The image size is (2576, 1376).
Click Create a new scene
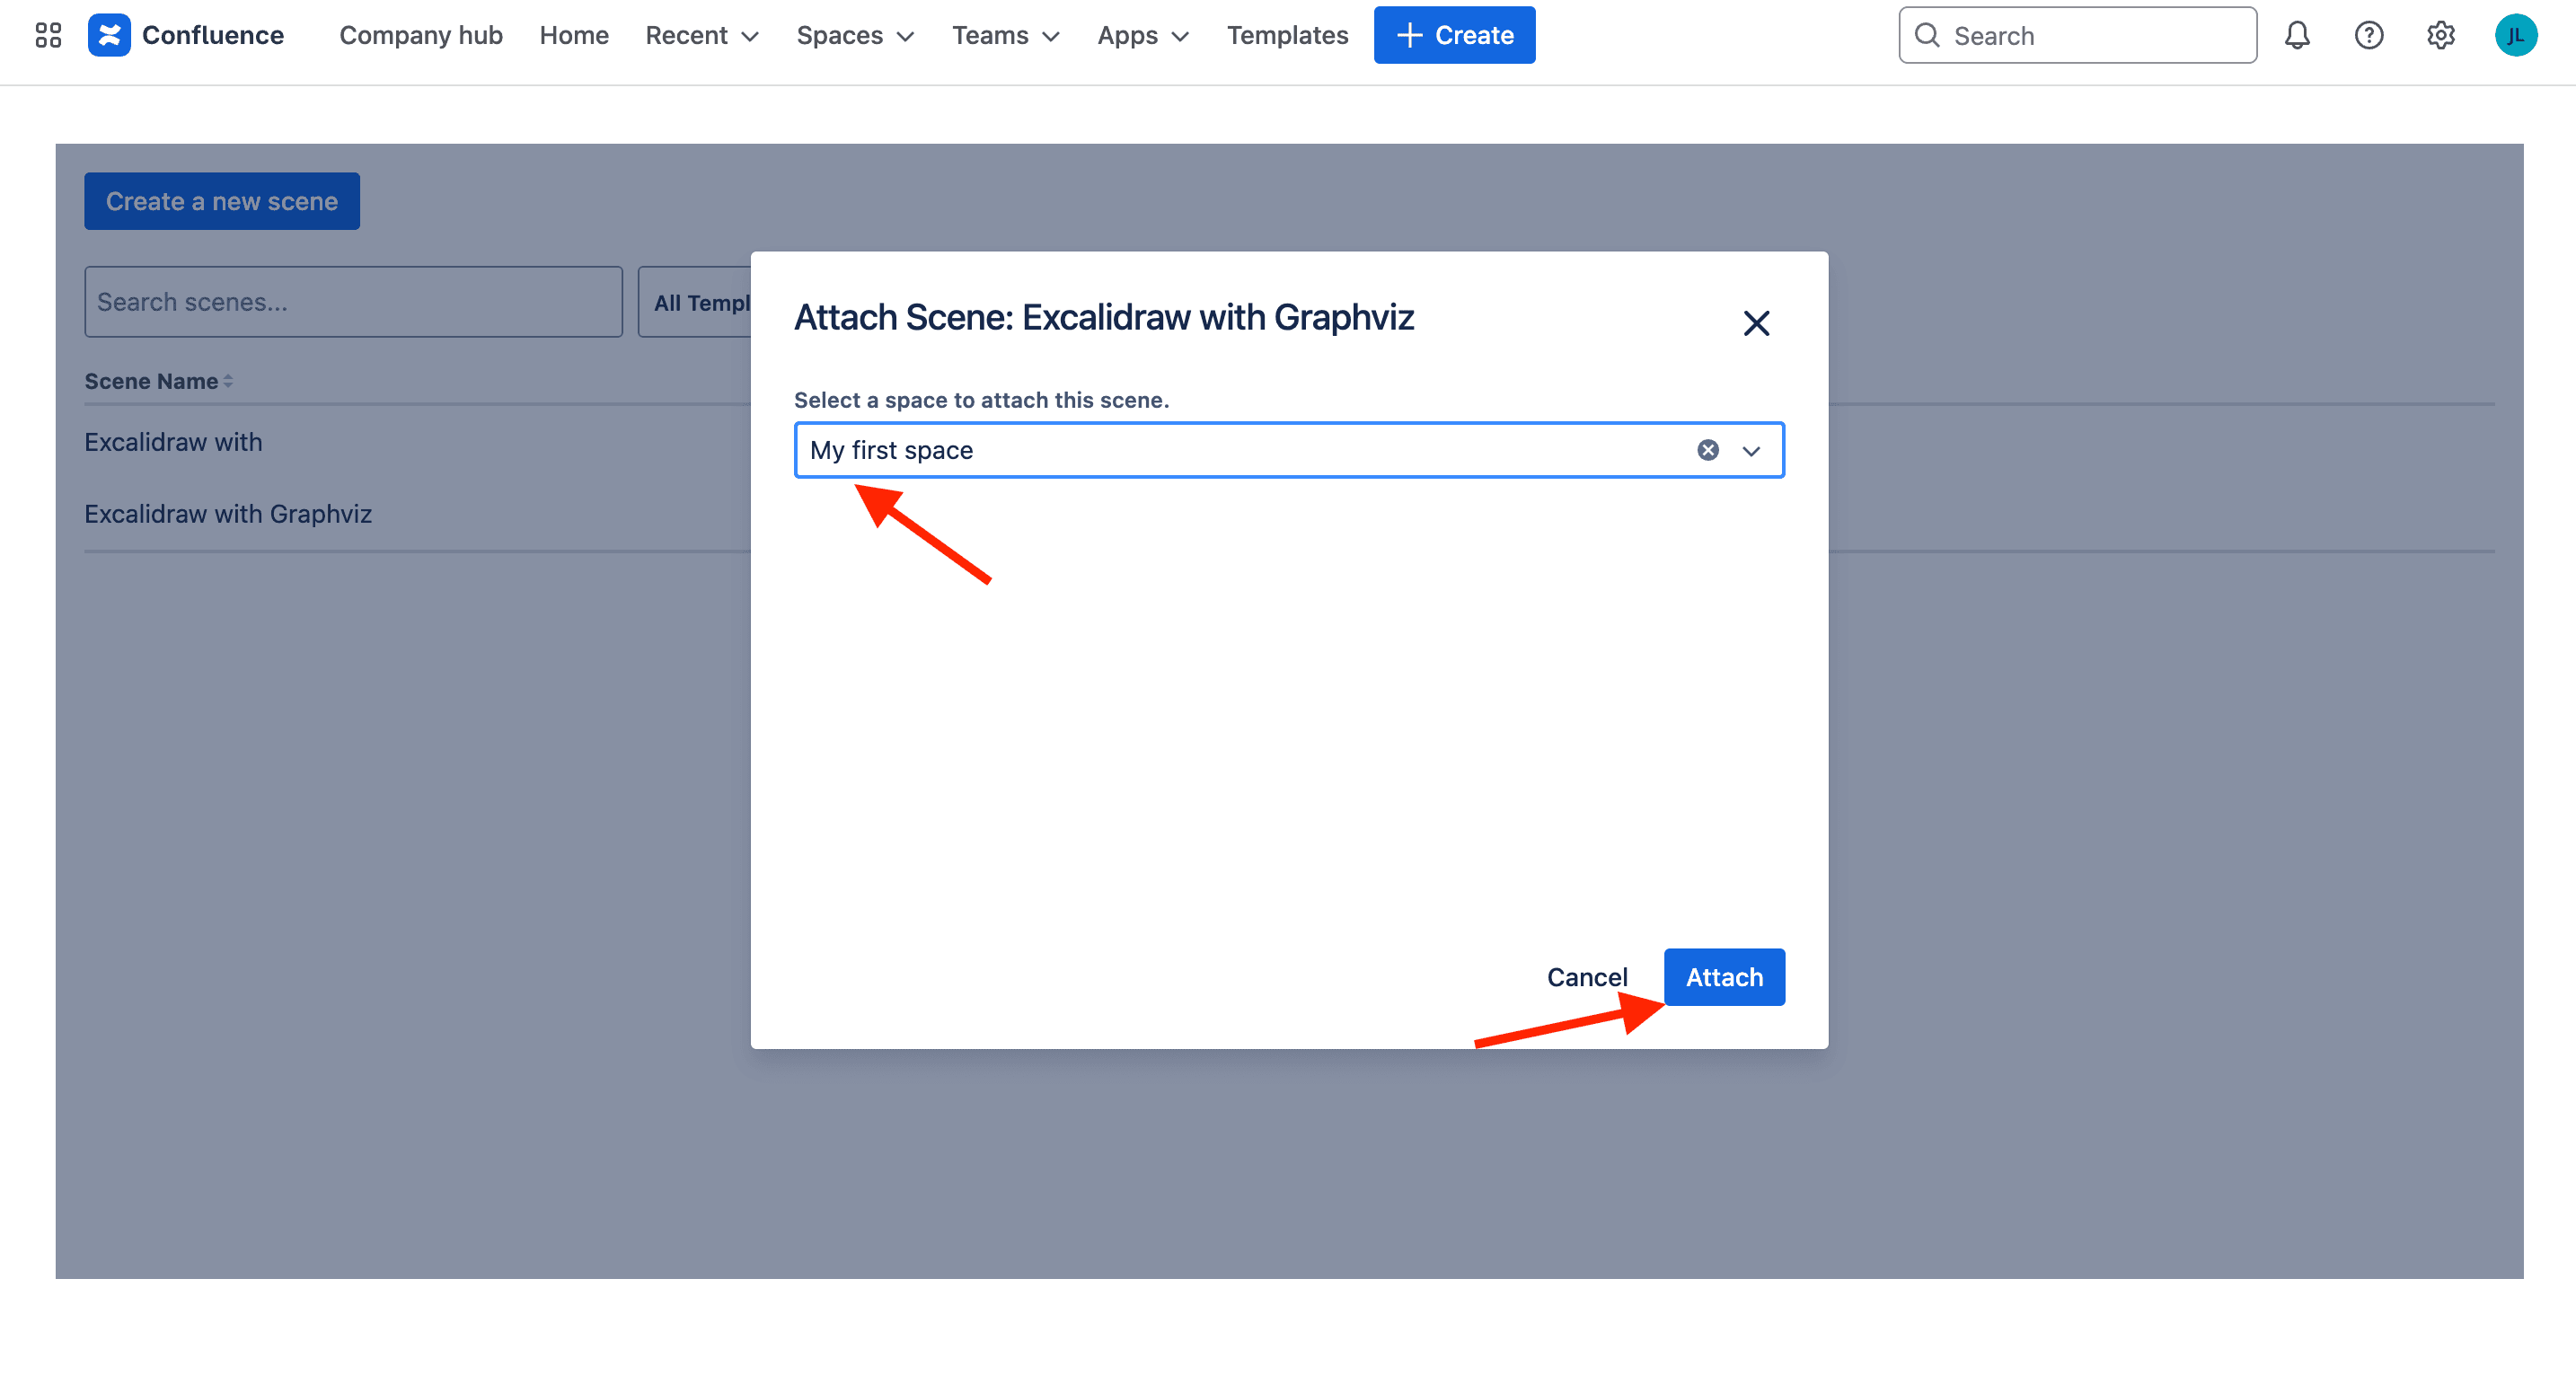pyautogui.click(x=222, y=201)
